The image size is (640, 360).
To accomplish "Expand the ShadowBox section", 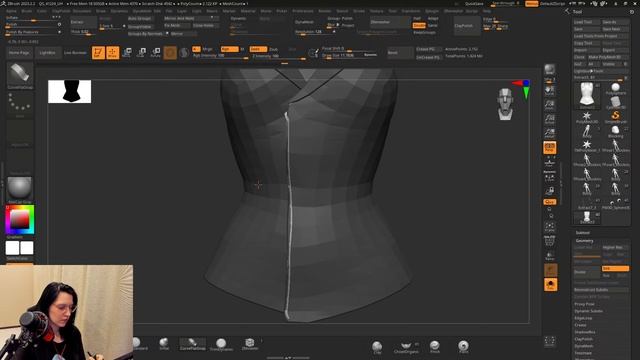I will (x=585, y=332).
